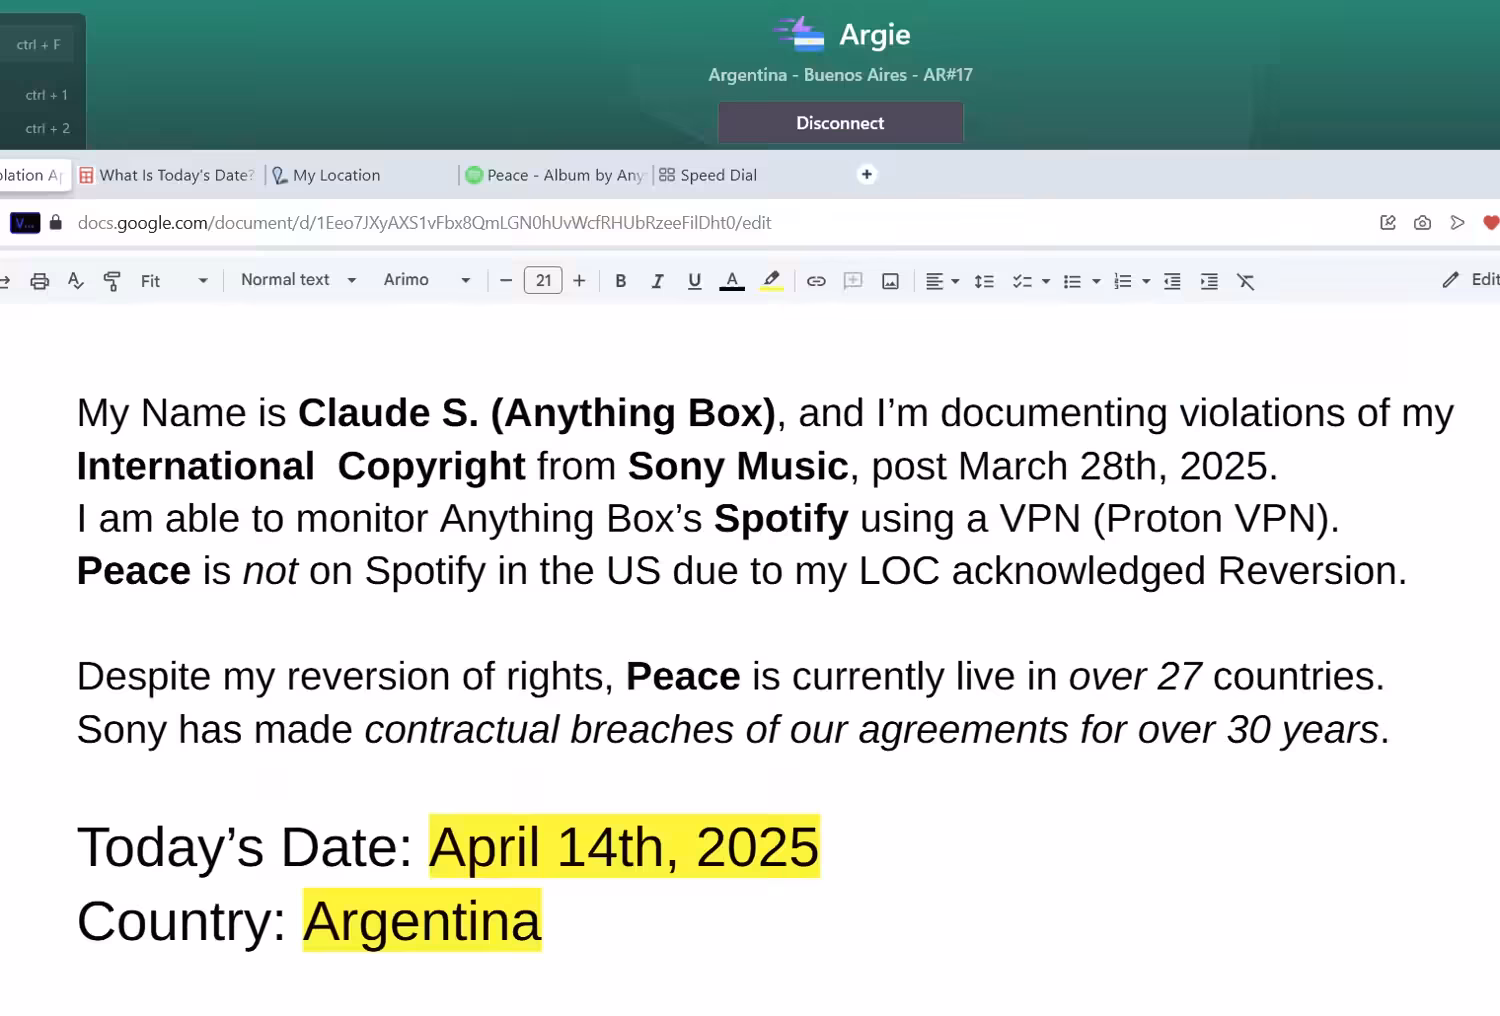Click the Print icon
Screen dimensions: 1500x1016
[x=39, y=281]
